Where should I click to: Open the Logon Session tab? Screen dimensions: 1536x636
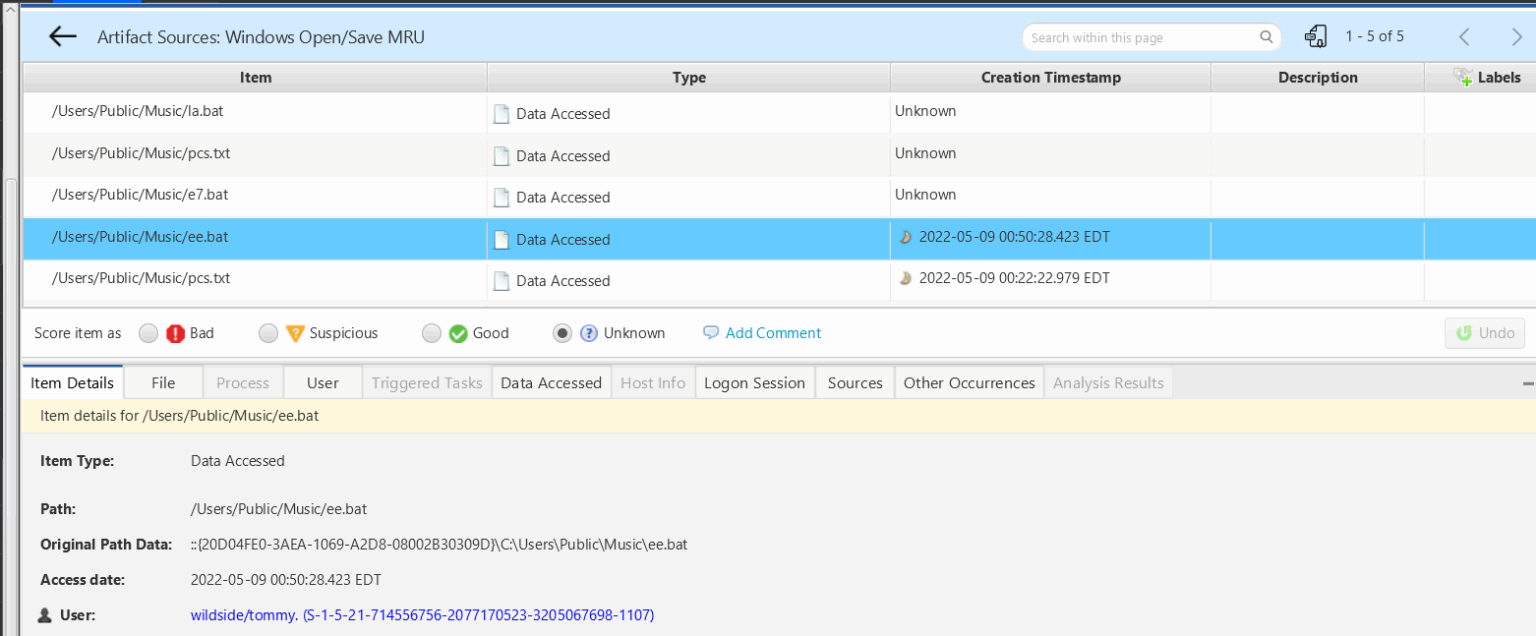tap(754, 383)
